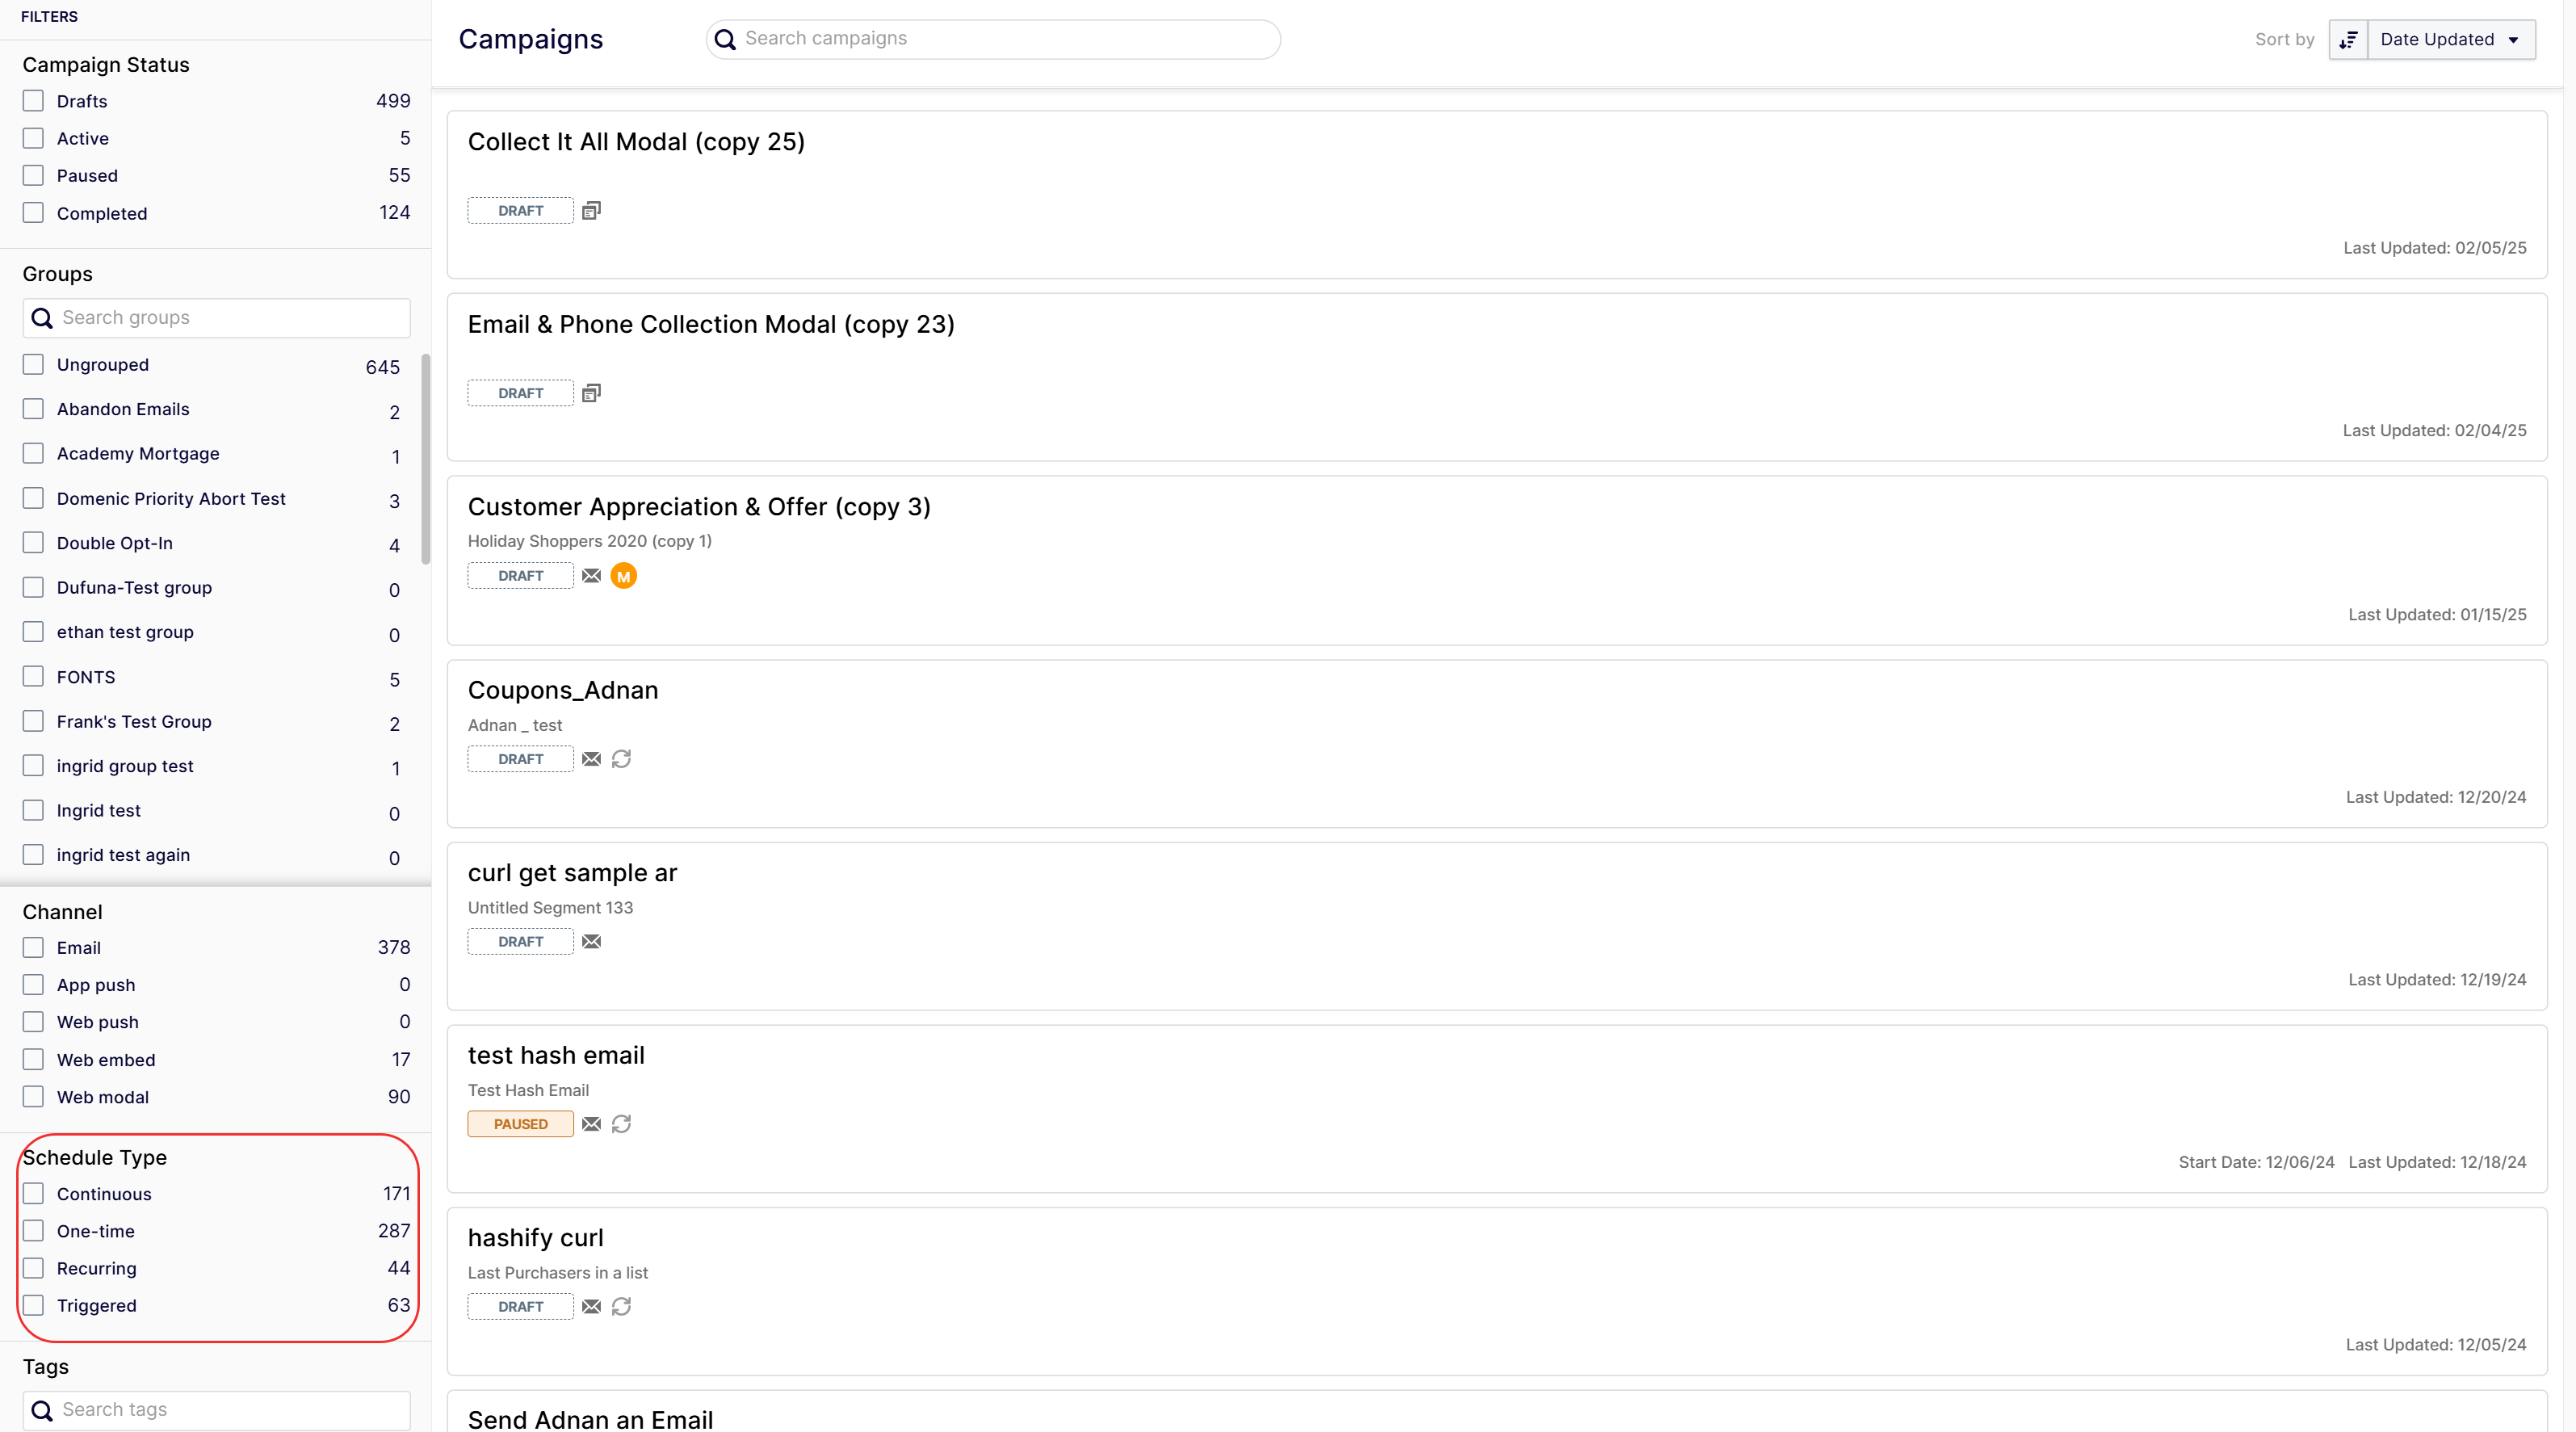Click orange M badge on Customer Appreciation
The width and height of the screenshot is (2576, 1432).
pyautogui.click(x=623, y=576)
